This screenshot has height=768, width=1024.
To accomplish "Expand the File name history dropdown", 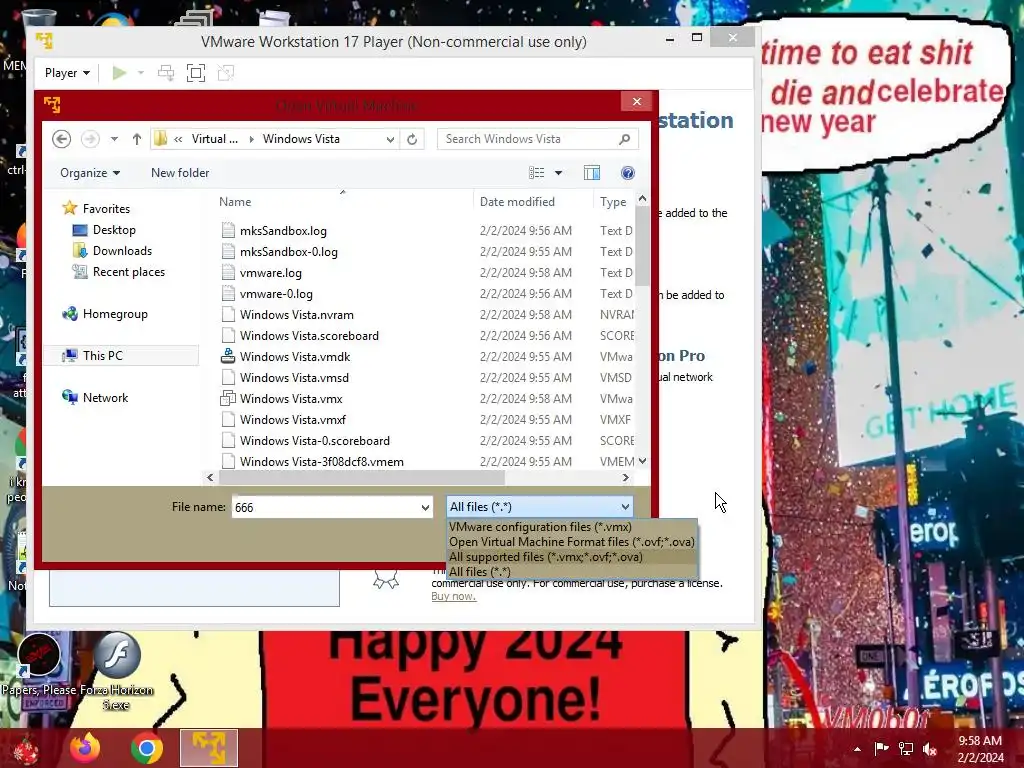I will 425,507.
